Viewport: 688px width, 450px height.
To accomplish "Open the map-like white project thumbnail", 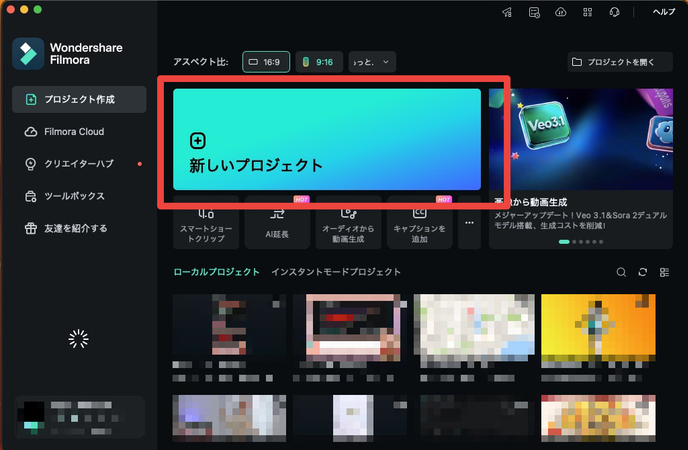I will tap(474, 328).
